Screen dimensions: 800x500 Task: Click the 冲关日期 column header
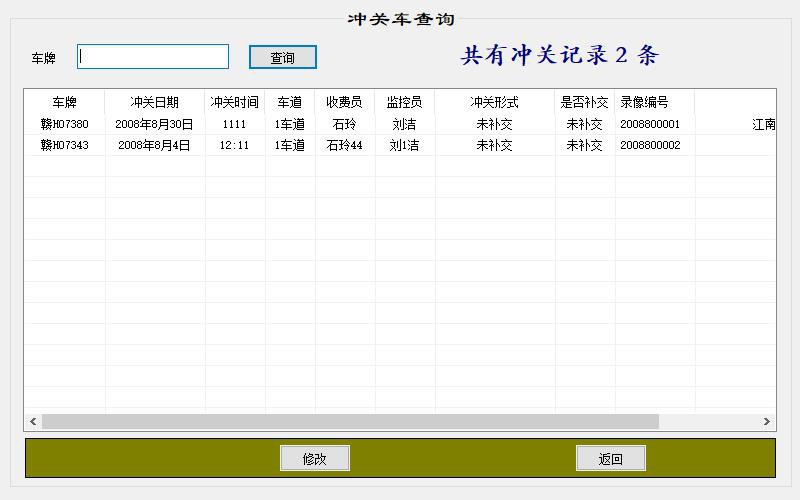pos(155,102)
